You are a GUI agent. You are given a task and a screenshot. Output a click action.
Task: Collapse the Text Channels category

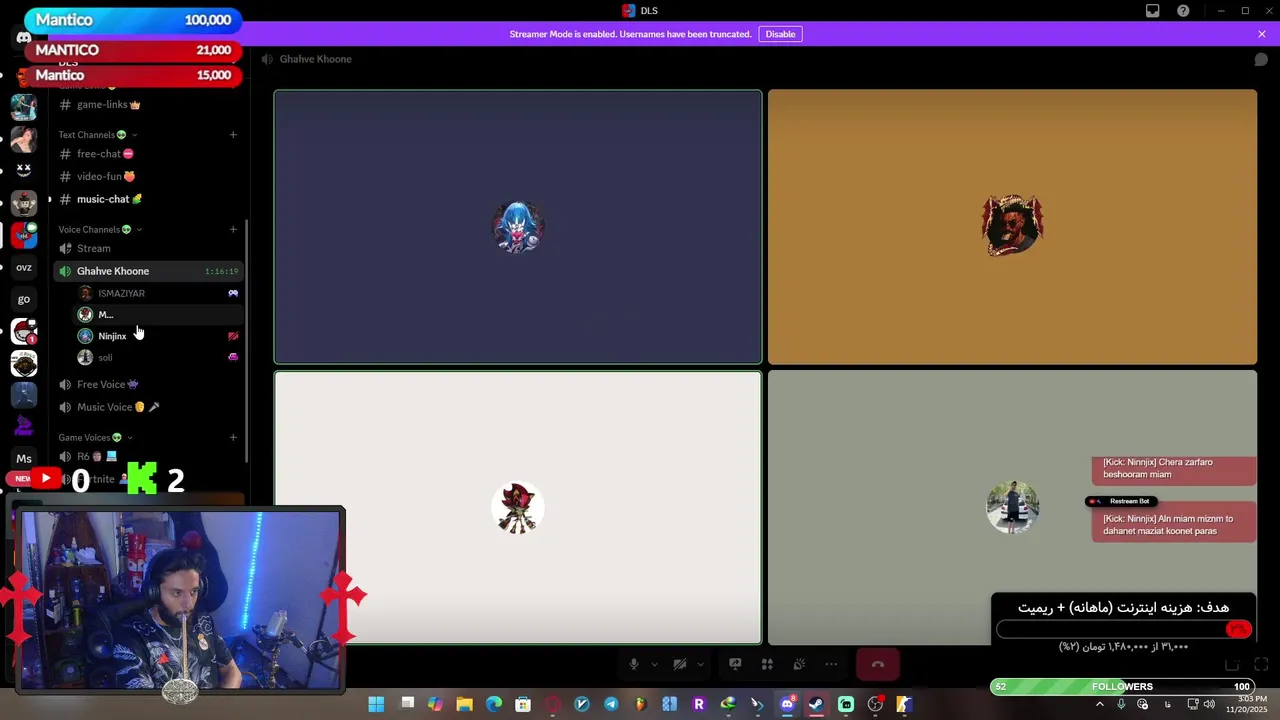click(x=97, y=135)
